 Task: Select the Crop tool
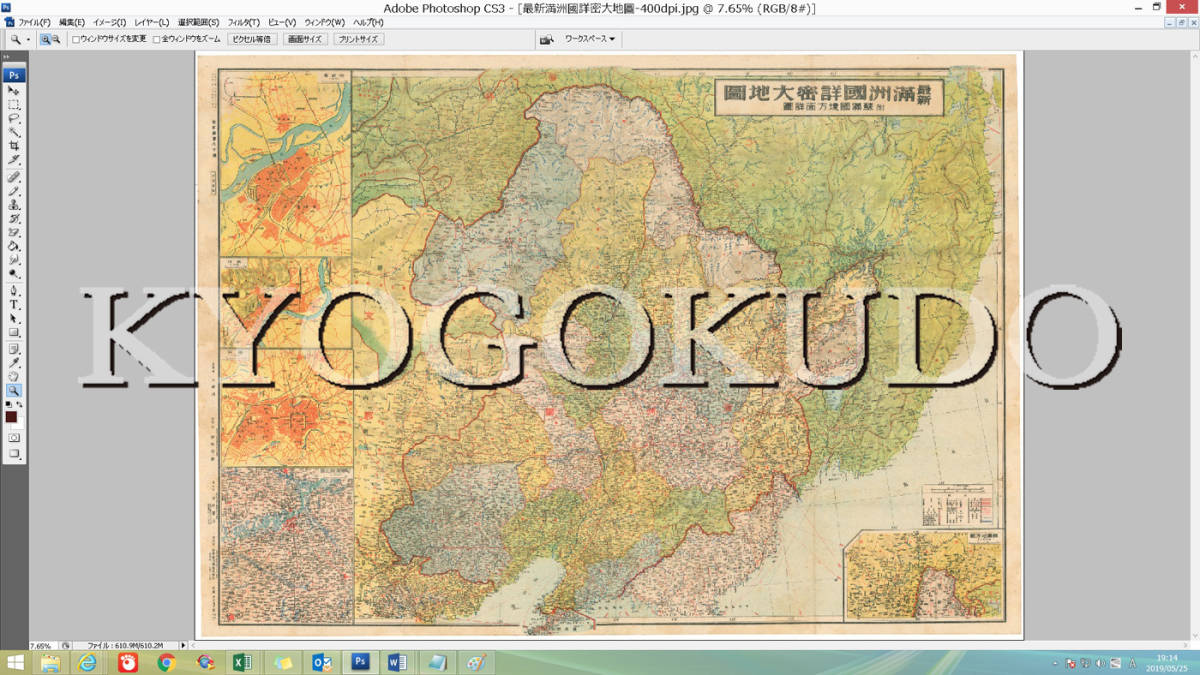14,145
